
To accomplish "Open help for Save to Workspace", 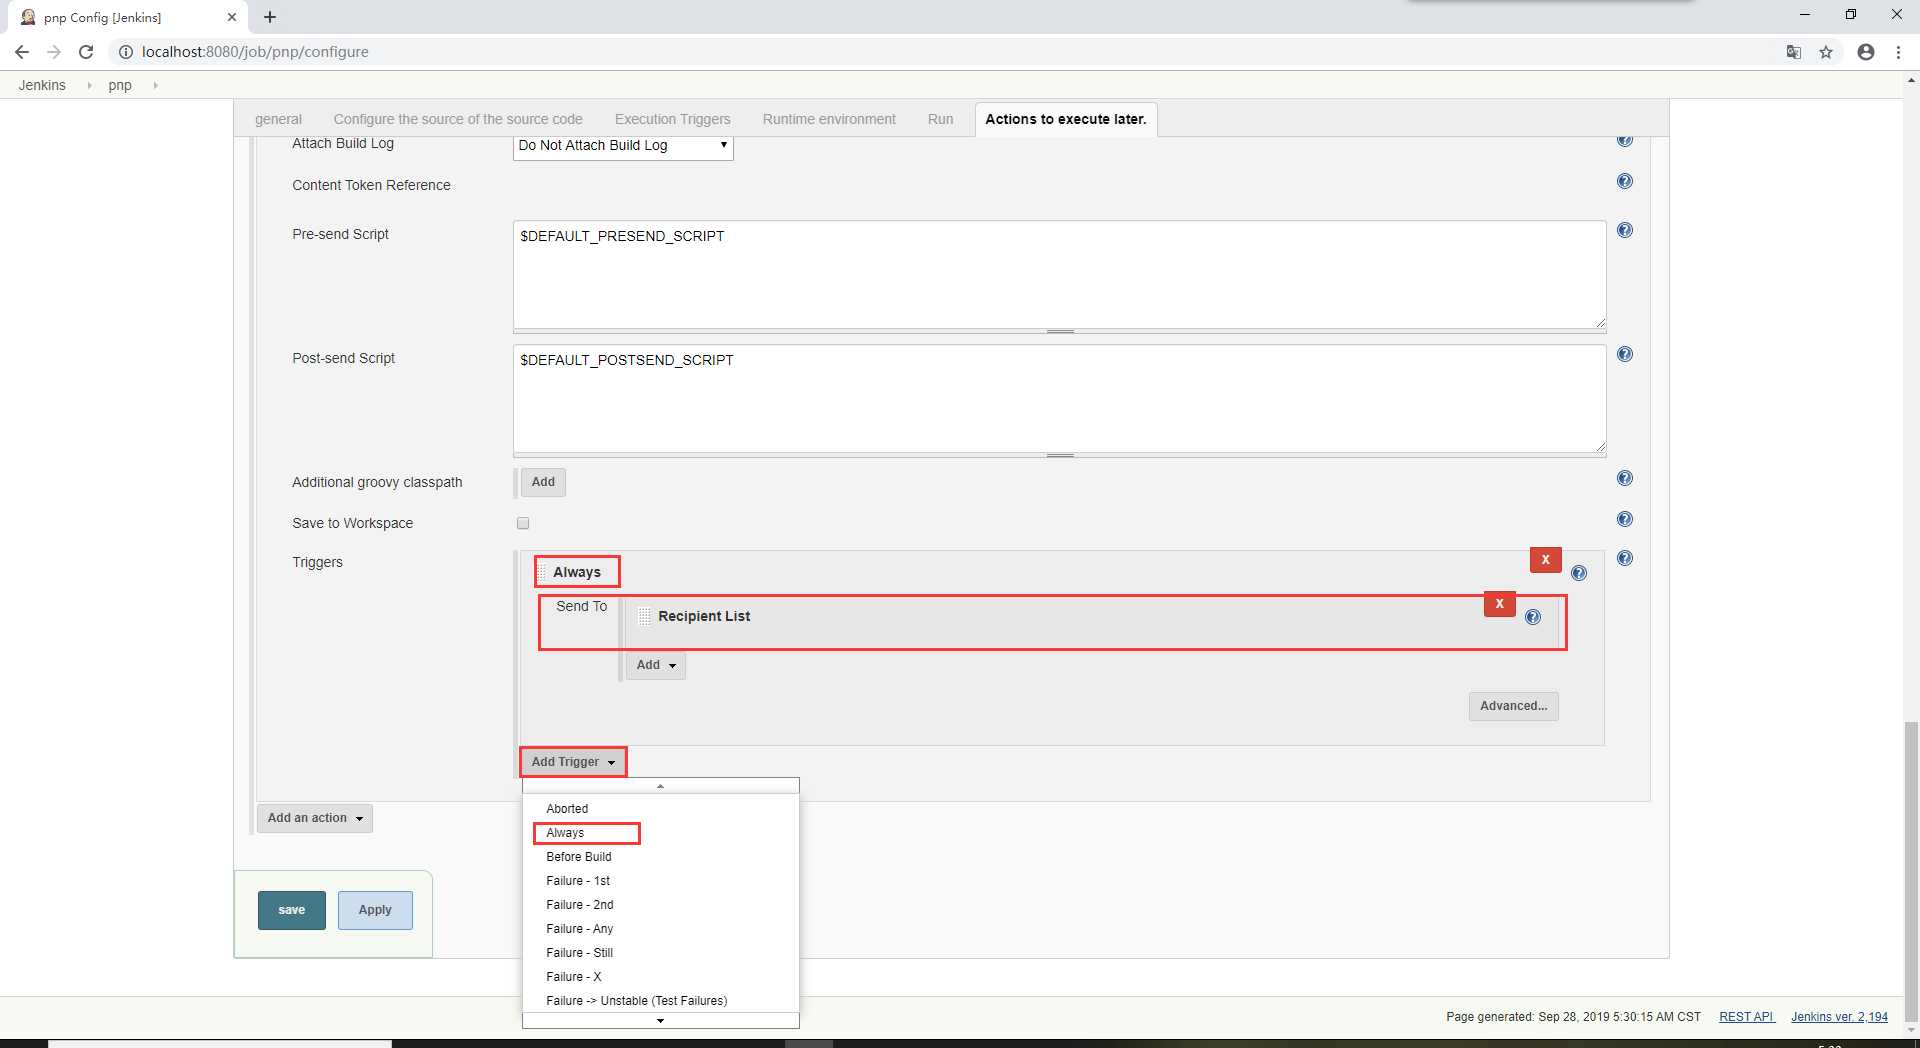I will pos(1625,519).
